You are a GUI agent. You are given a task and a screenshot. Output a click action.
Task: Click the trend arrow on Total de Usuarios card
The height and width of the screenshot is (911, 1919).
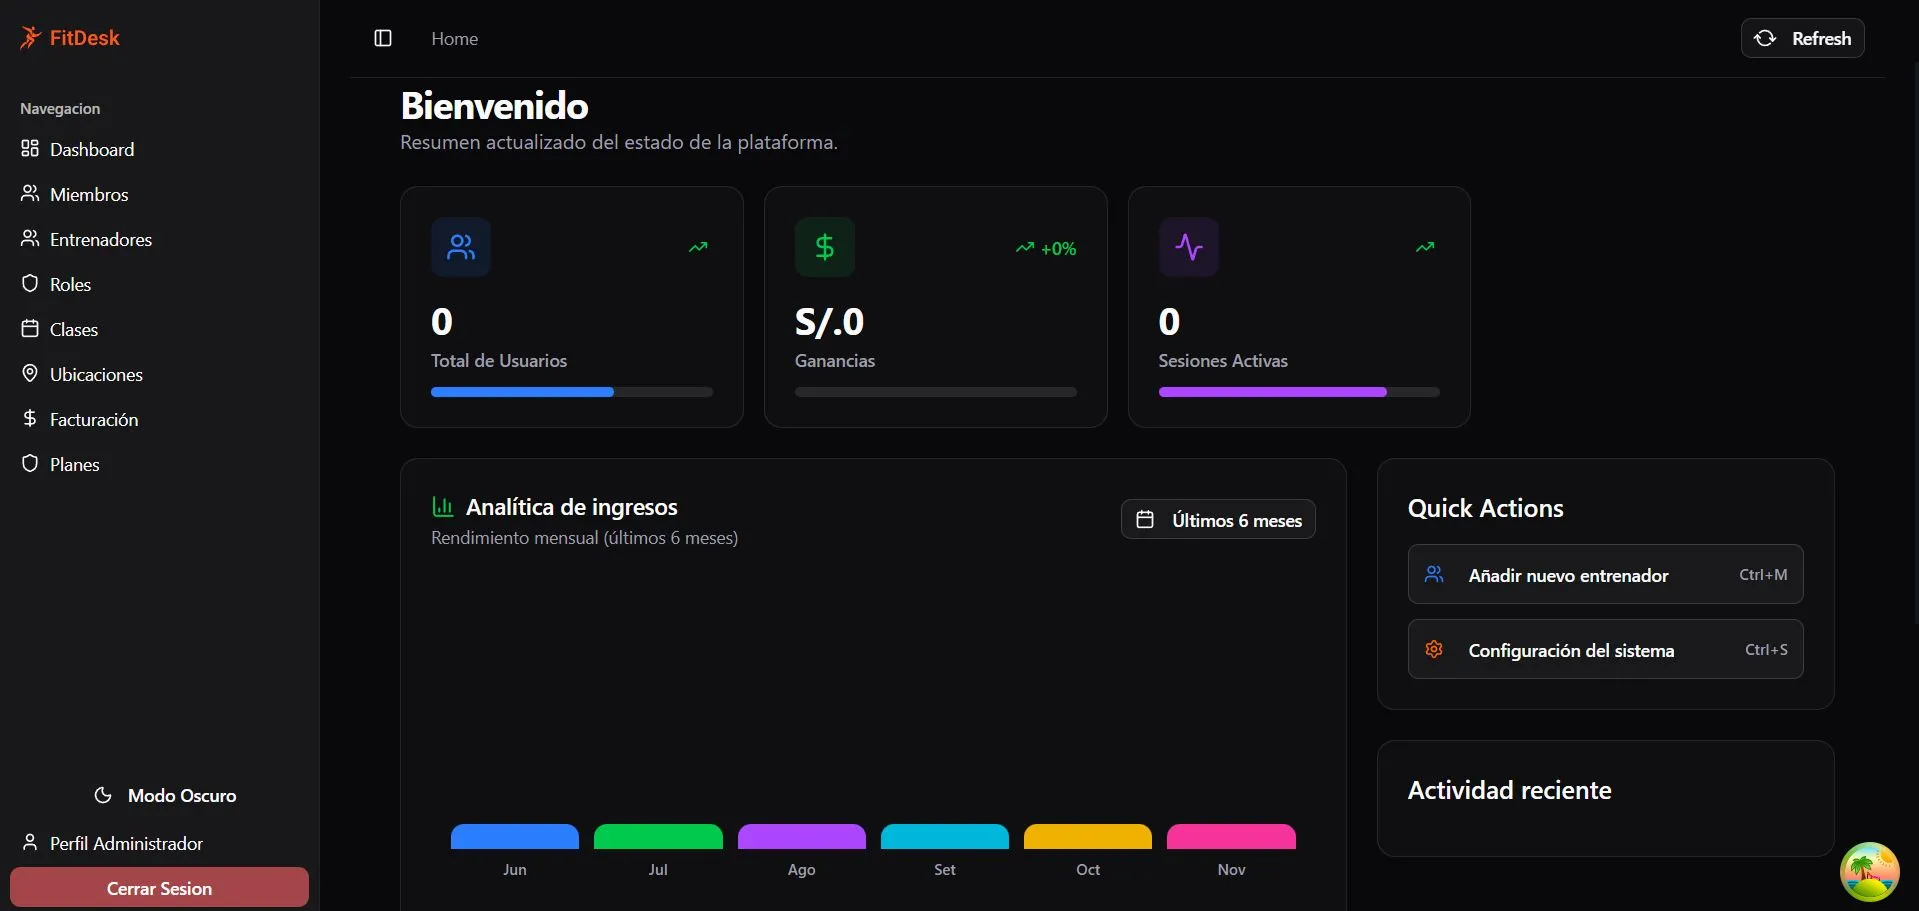click(x=698, y=247)
